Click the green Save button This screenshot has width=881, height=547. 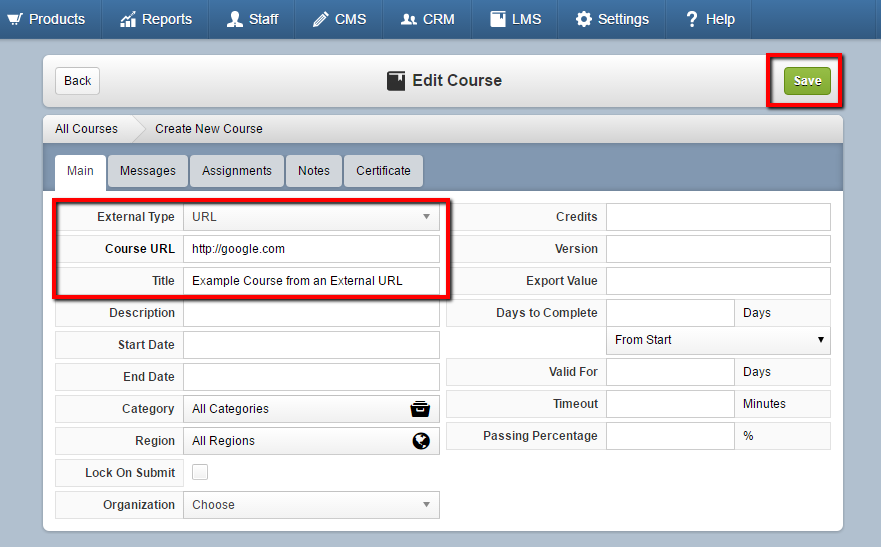pos(807,81)
